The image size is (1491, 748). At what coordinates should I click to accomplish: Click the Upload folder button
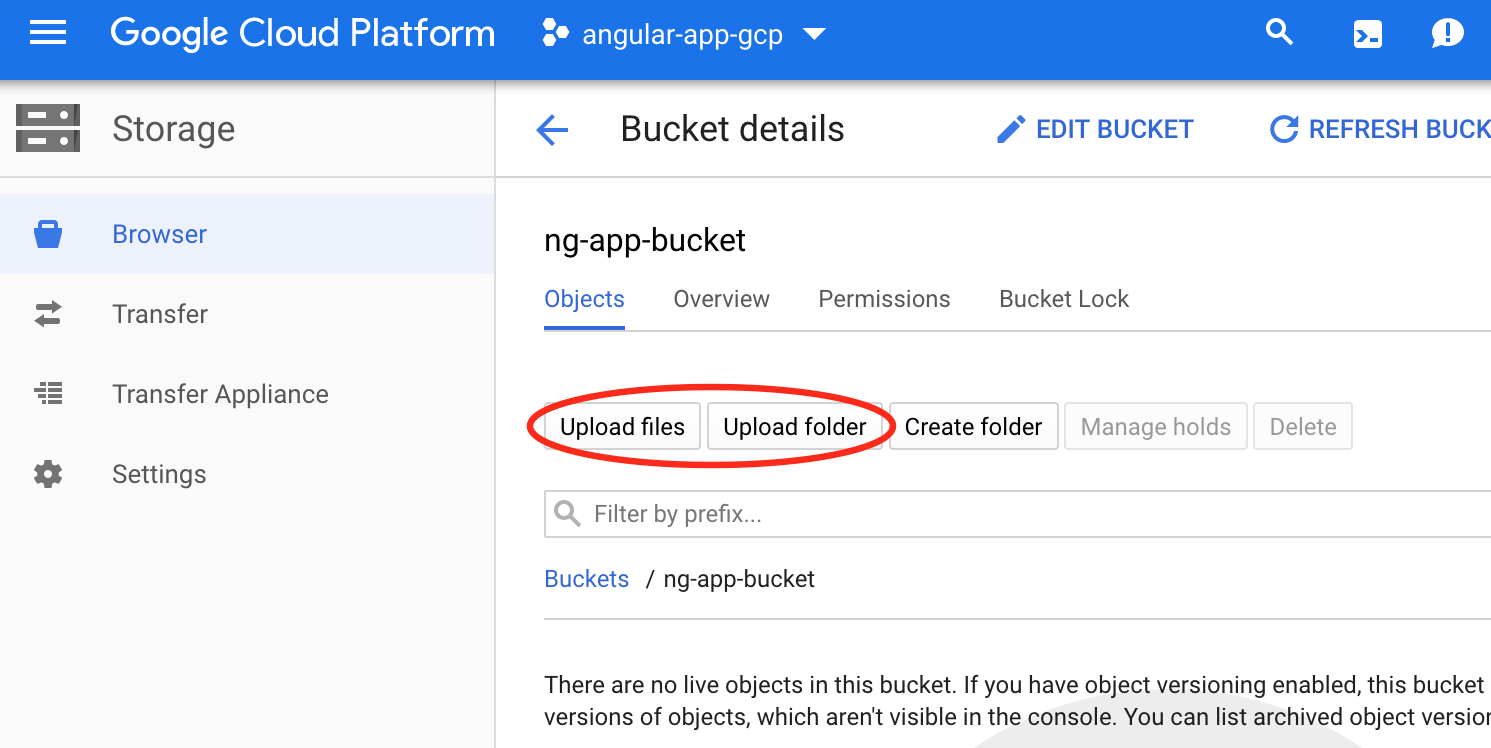click(794, 427)
